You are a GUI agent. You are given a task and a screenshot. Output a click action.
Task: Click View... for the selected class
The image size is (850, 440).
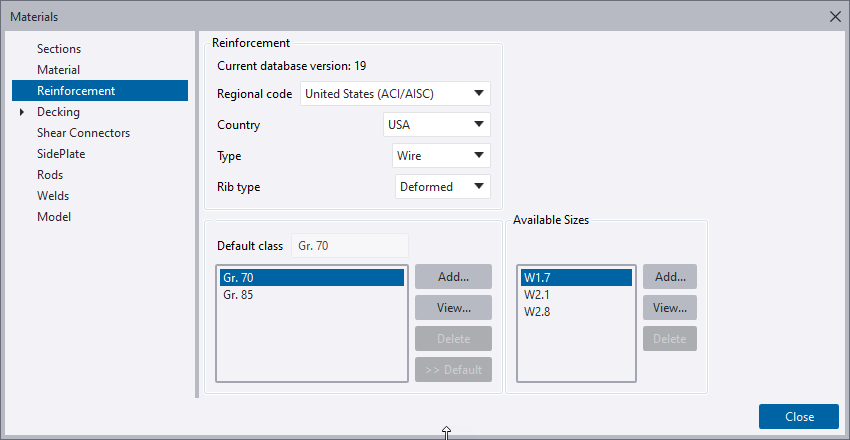click(453, 308)
